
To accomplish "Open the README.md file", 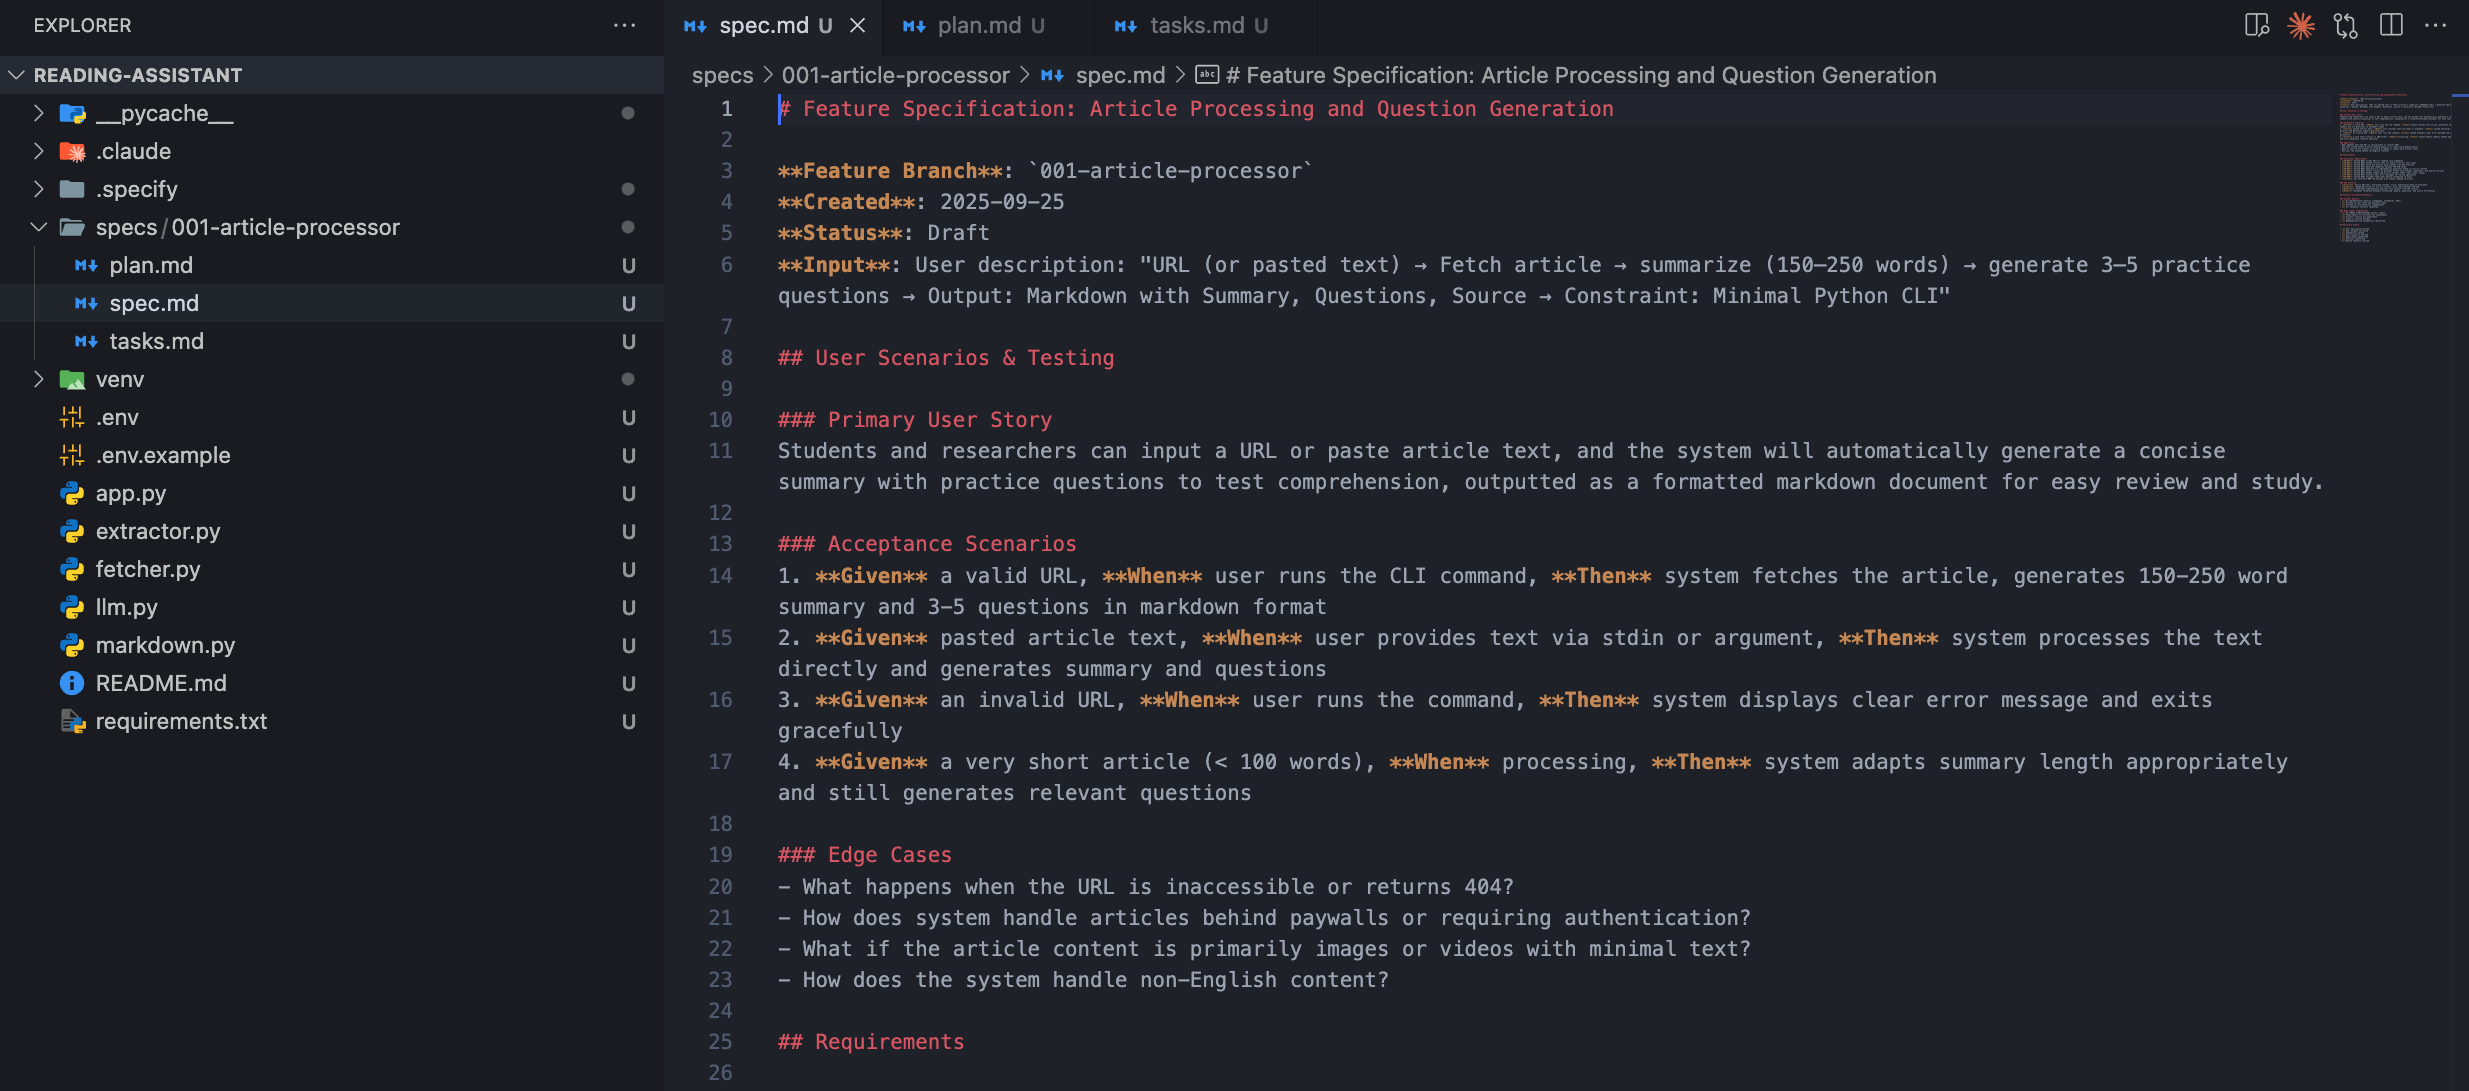I will tap(161, 683).
